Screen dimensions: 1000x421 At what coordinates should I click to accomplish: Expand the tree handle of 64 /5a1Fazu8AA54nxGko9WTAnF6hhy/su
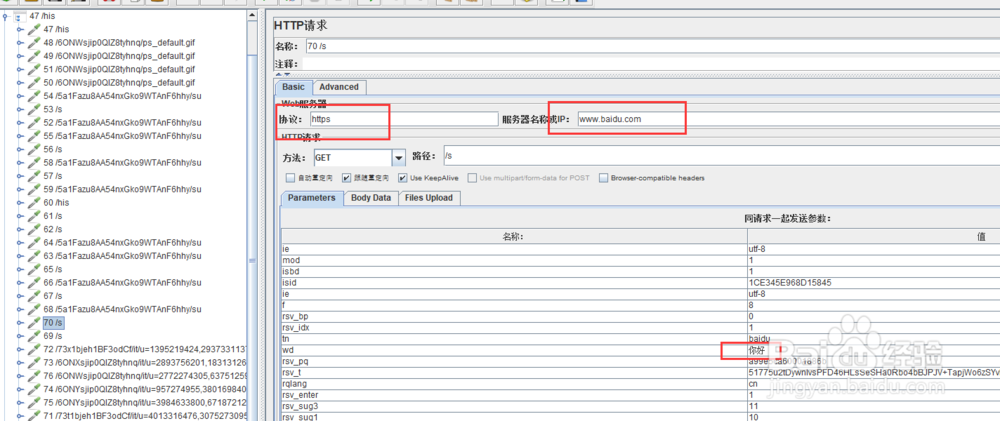point(20,242)
